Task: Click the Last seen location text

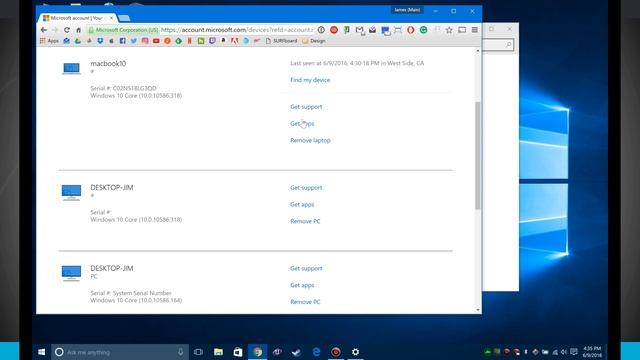Action: click(357, 63)
